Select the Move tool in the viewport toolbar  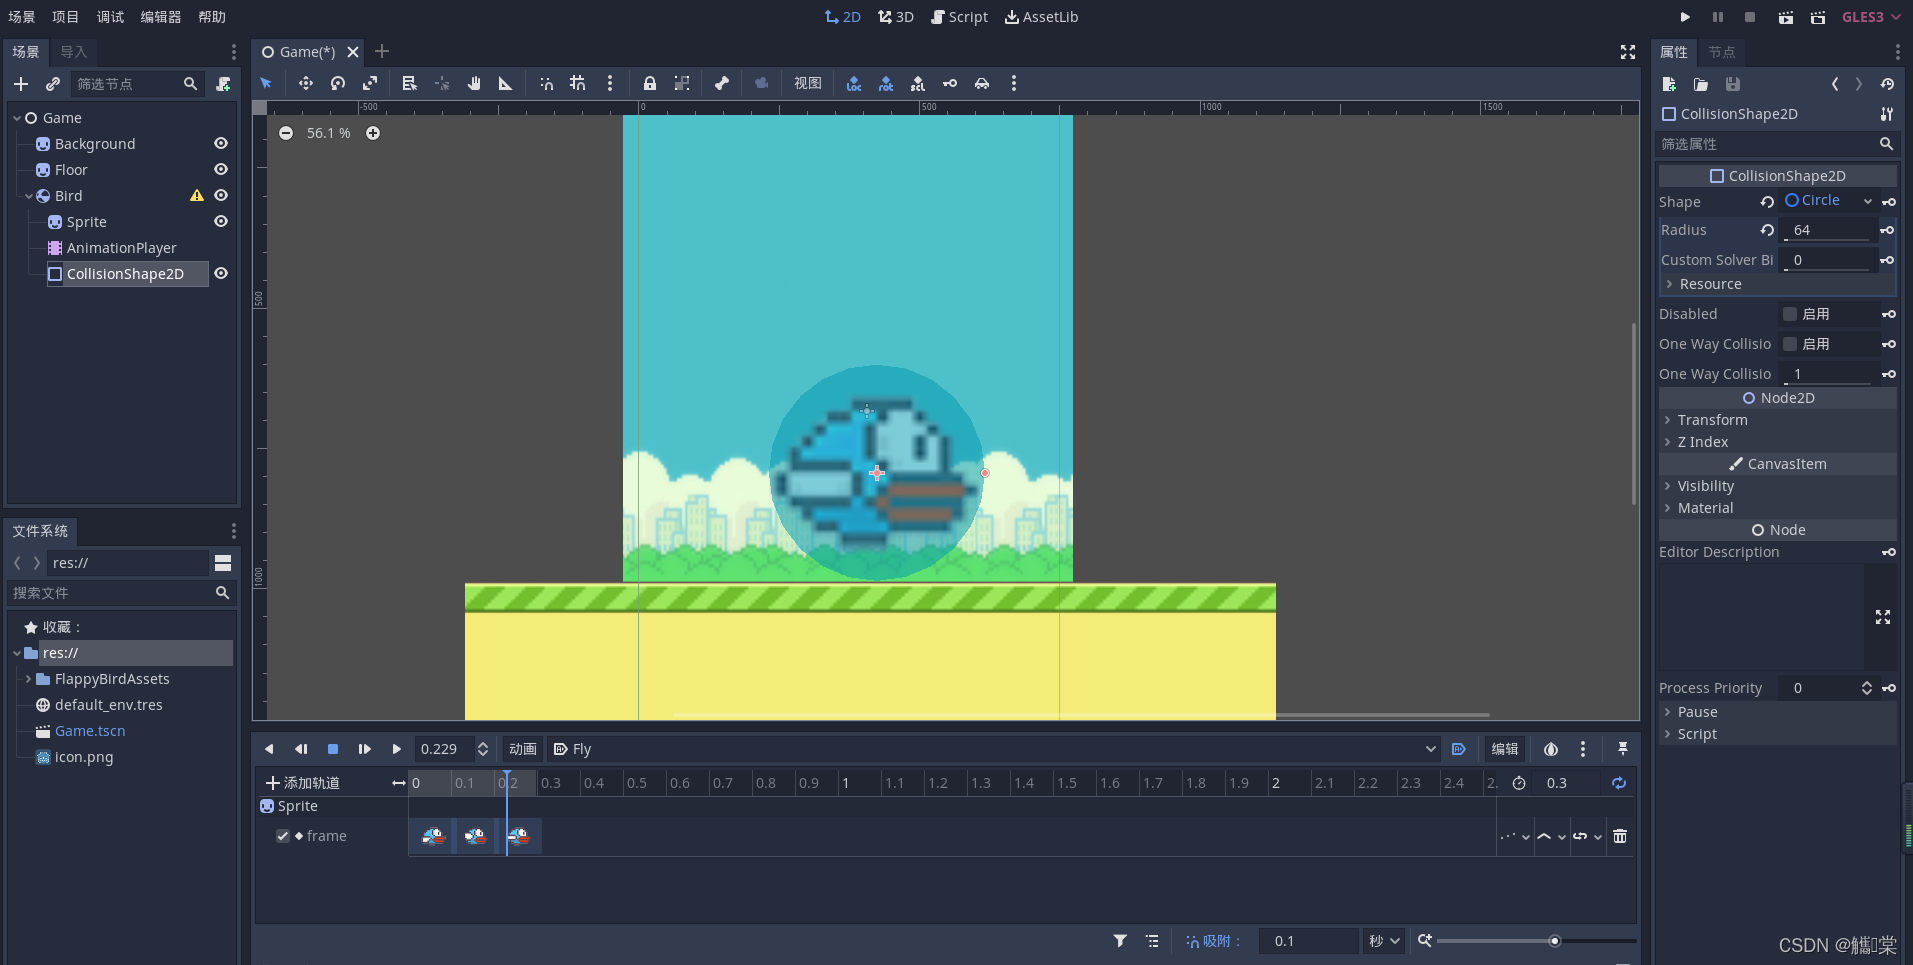pyautogui.click(x=306, y=84)
